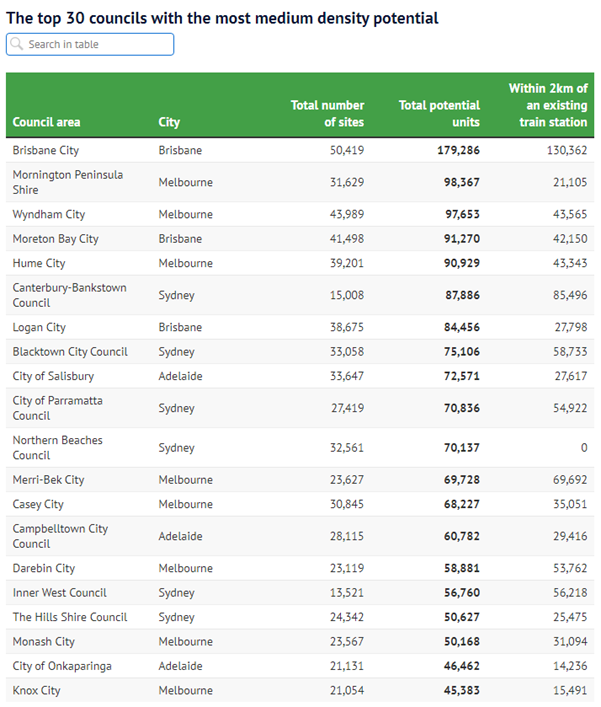Click the 43,989 sites value

(x=347, y=214)
